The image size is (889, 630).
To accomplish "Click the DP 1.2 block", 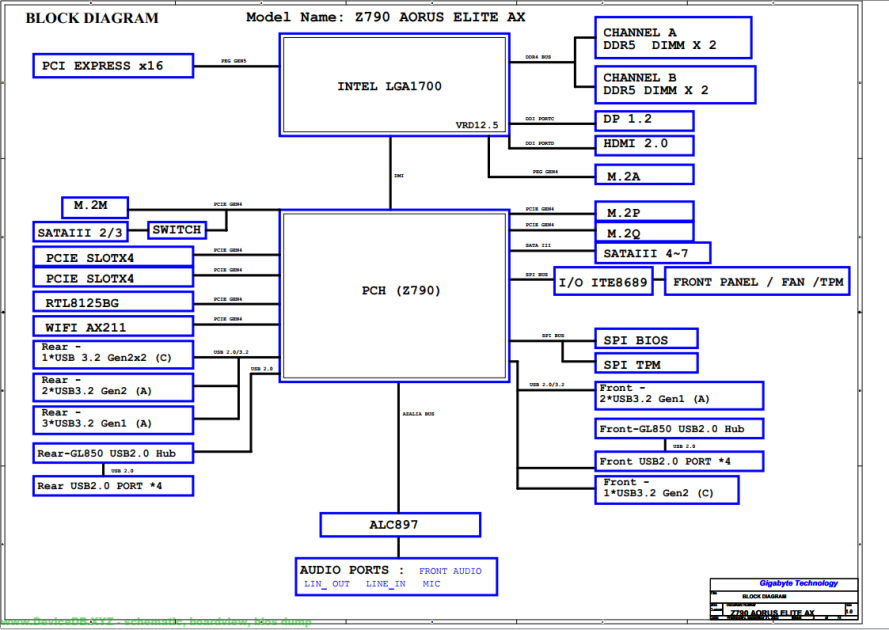I will coord(644,120).
